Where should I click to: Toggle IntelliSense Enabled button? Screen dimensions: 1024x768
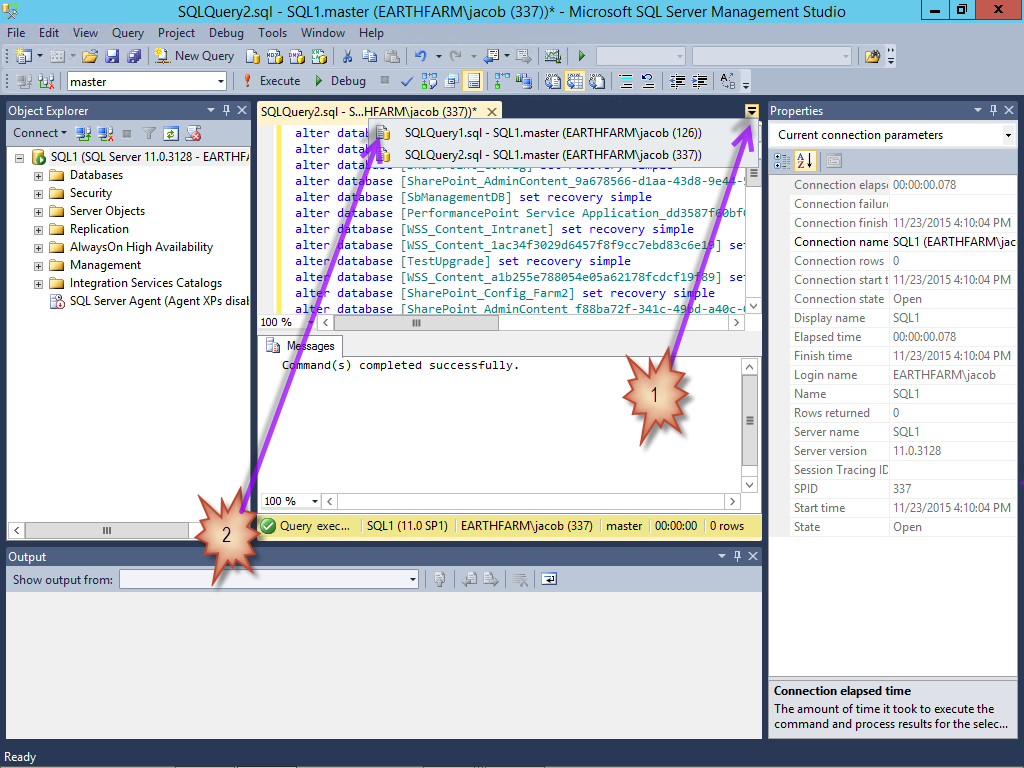pos(473,82)
